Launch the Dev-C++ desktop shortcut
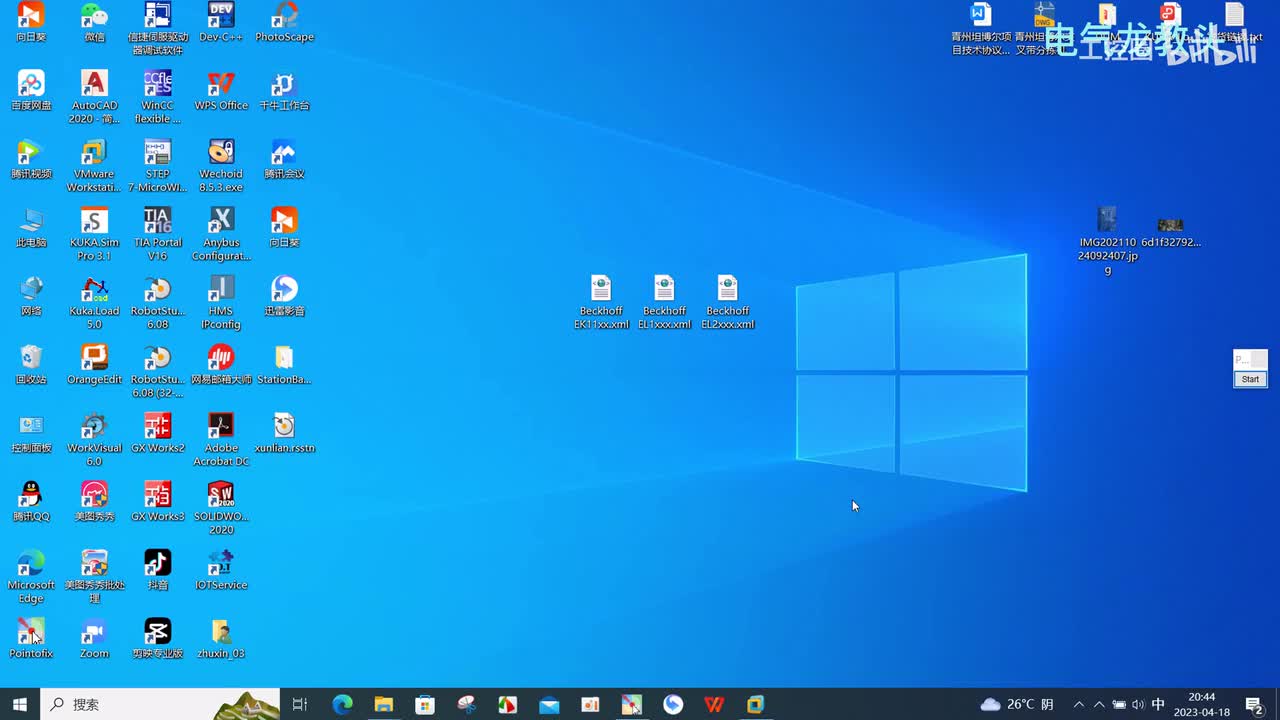Viewport: 1280px width, 720px height. pyautogui.click(x=221, y=22)
